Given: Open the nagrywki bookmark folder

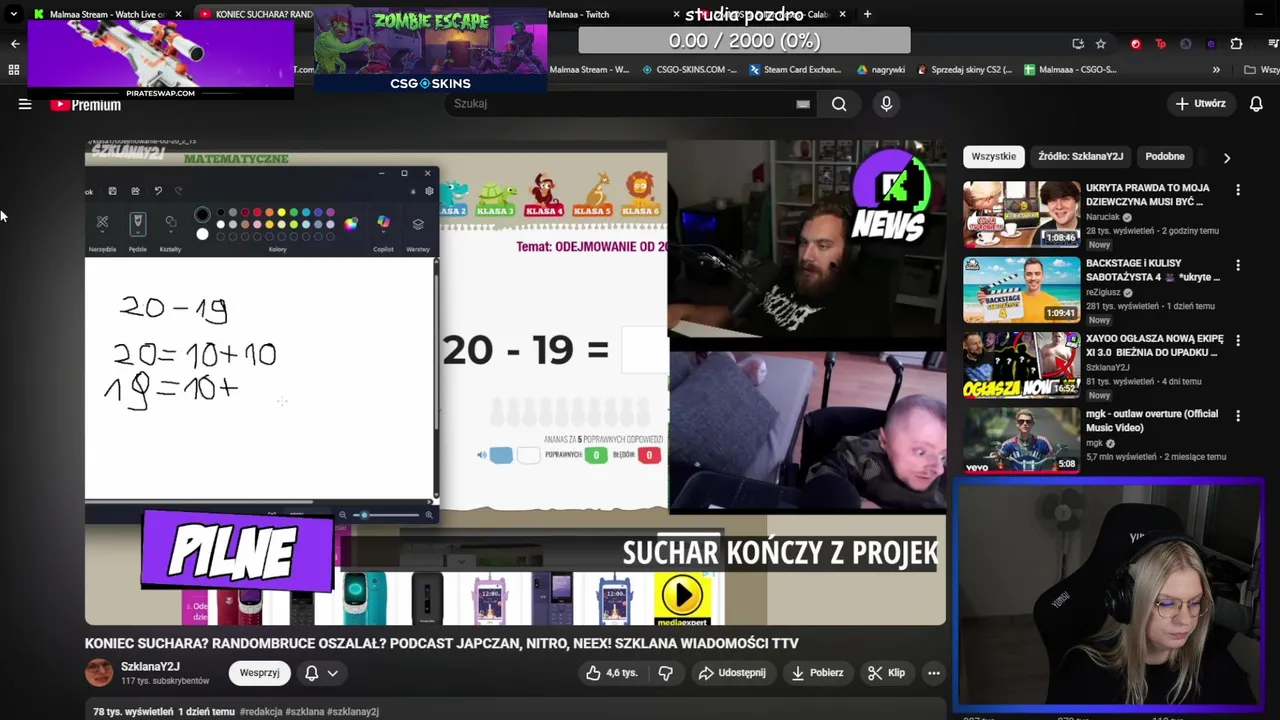Looking at the screenshot, I should coord(881,70).
